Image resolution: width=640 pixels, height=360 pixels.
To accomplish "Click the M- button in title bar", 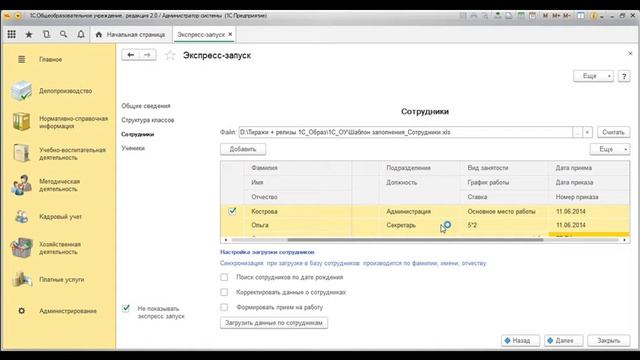I will click(x=567, y=16).
